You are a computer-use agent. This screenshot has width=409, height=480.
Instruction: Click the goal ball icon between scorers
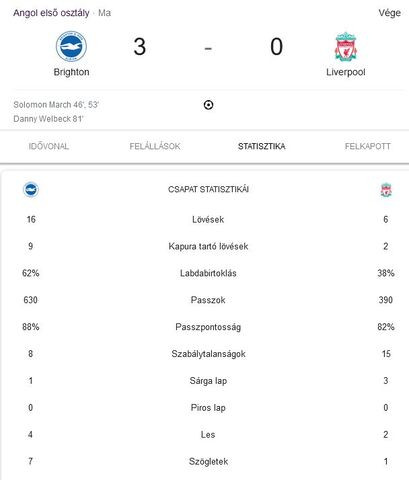(x=208, y=105)
